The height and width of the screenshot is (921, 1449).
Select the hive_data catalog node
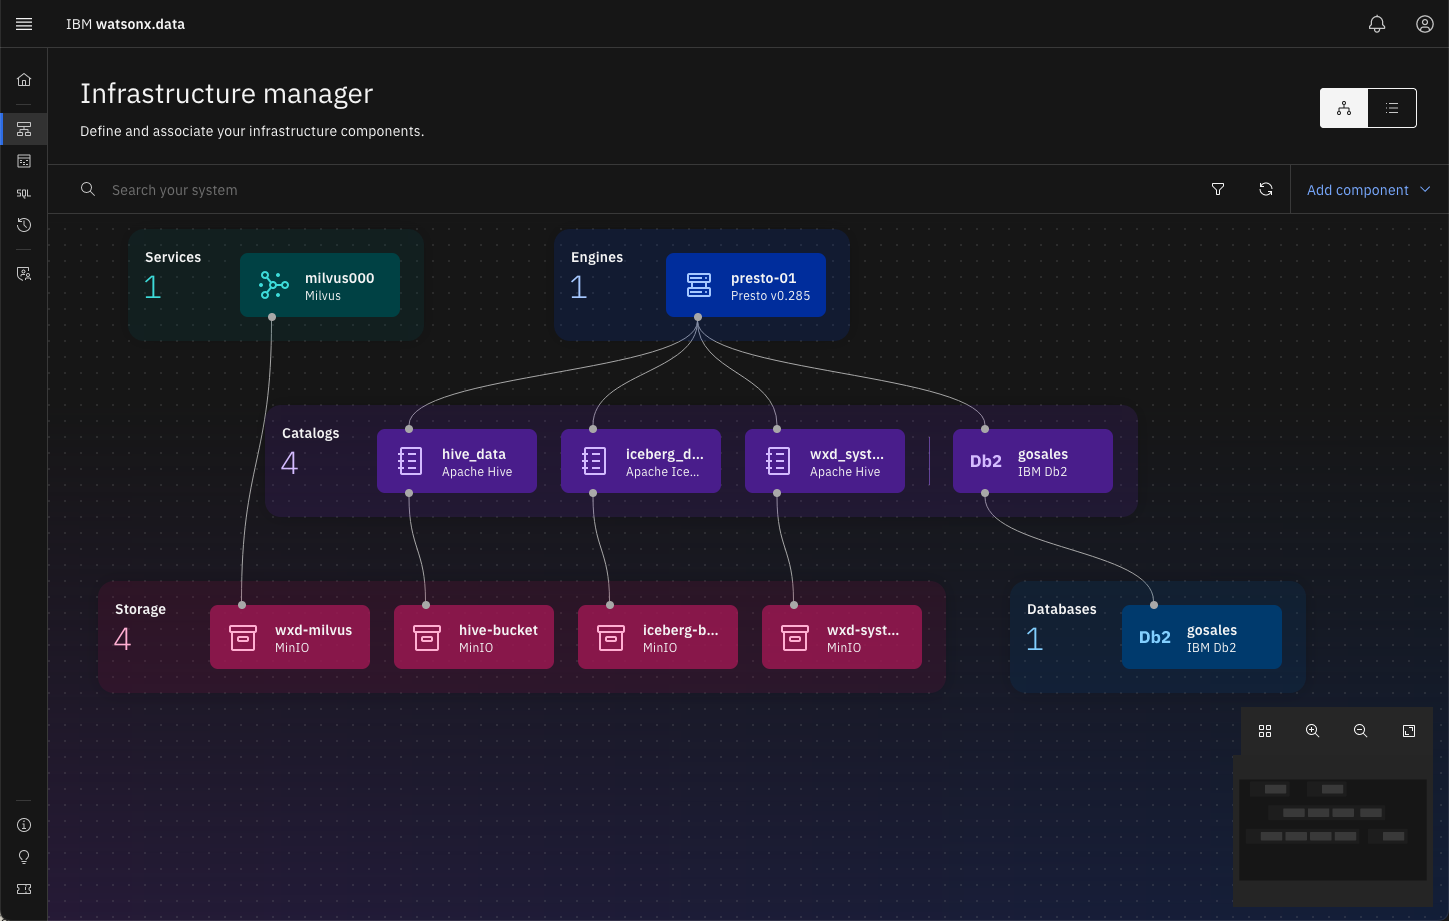(x=457, y=461)
